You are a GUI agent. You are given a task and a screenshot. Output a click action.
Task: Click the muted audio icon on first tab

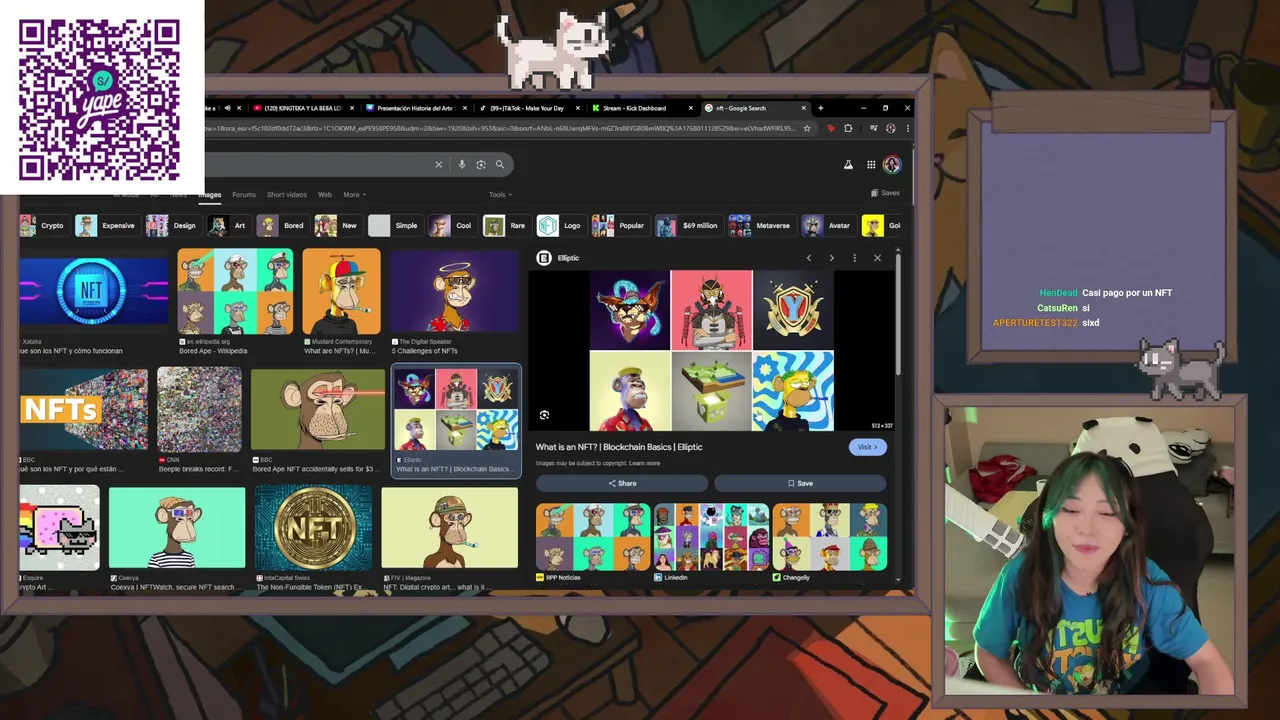point(227,108)
